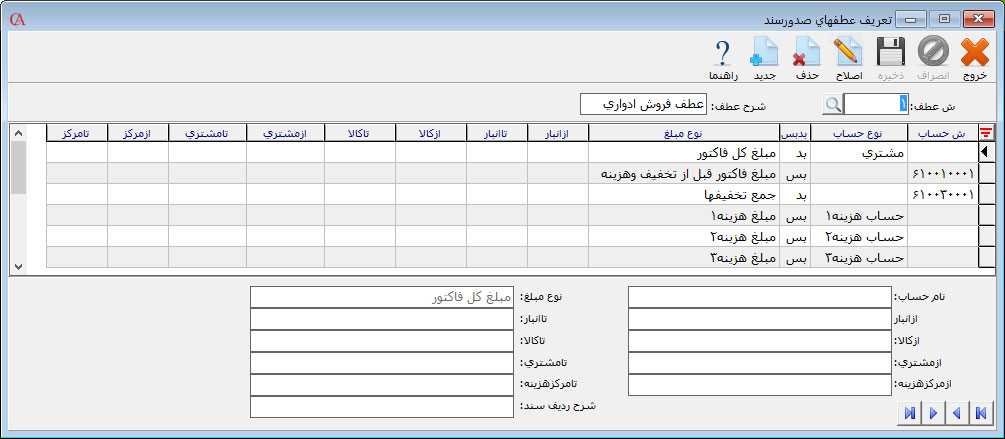Click the ش عطف number input field
The width and height of the screenshot is (1005, 439).
[877, 104]
